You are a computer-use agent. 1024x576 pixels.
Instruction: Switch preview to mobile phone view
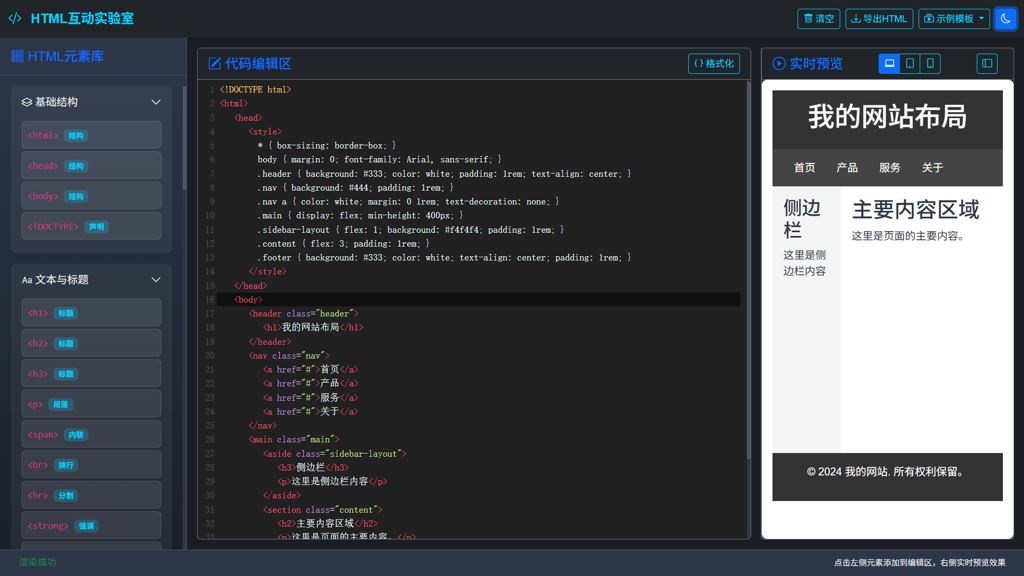click(x=930, y=64)
